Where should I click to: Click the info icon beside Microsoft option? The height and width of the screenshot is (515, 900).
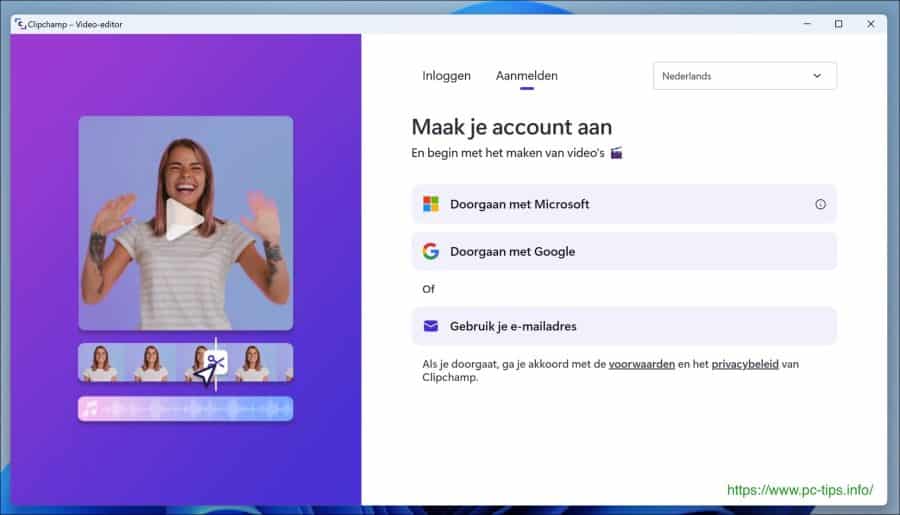820,204
